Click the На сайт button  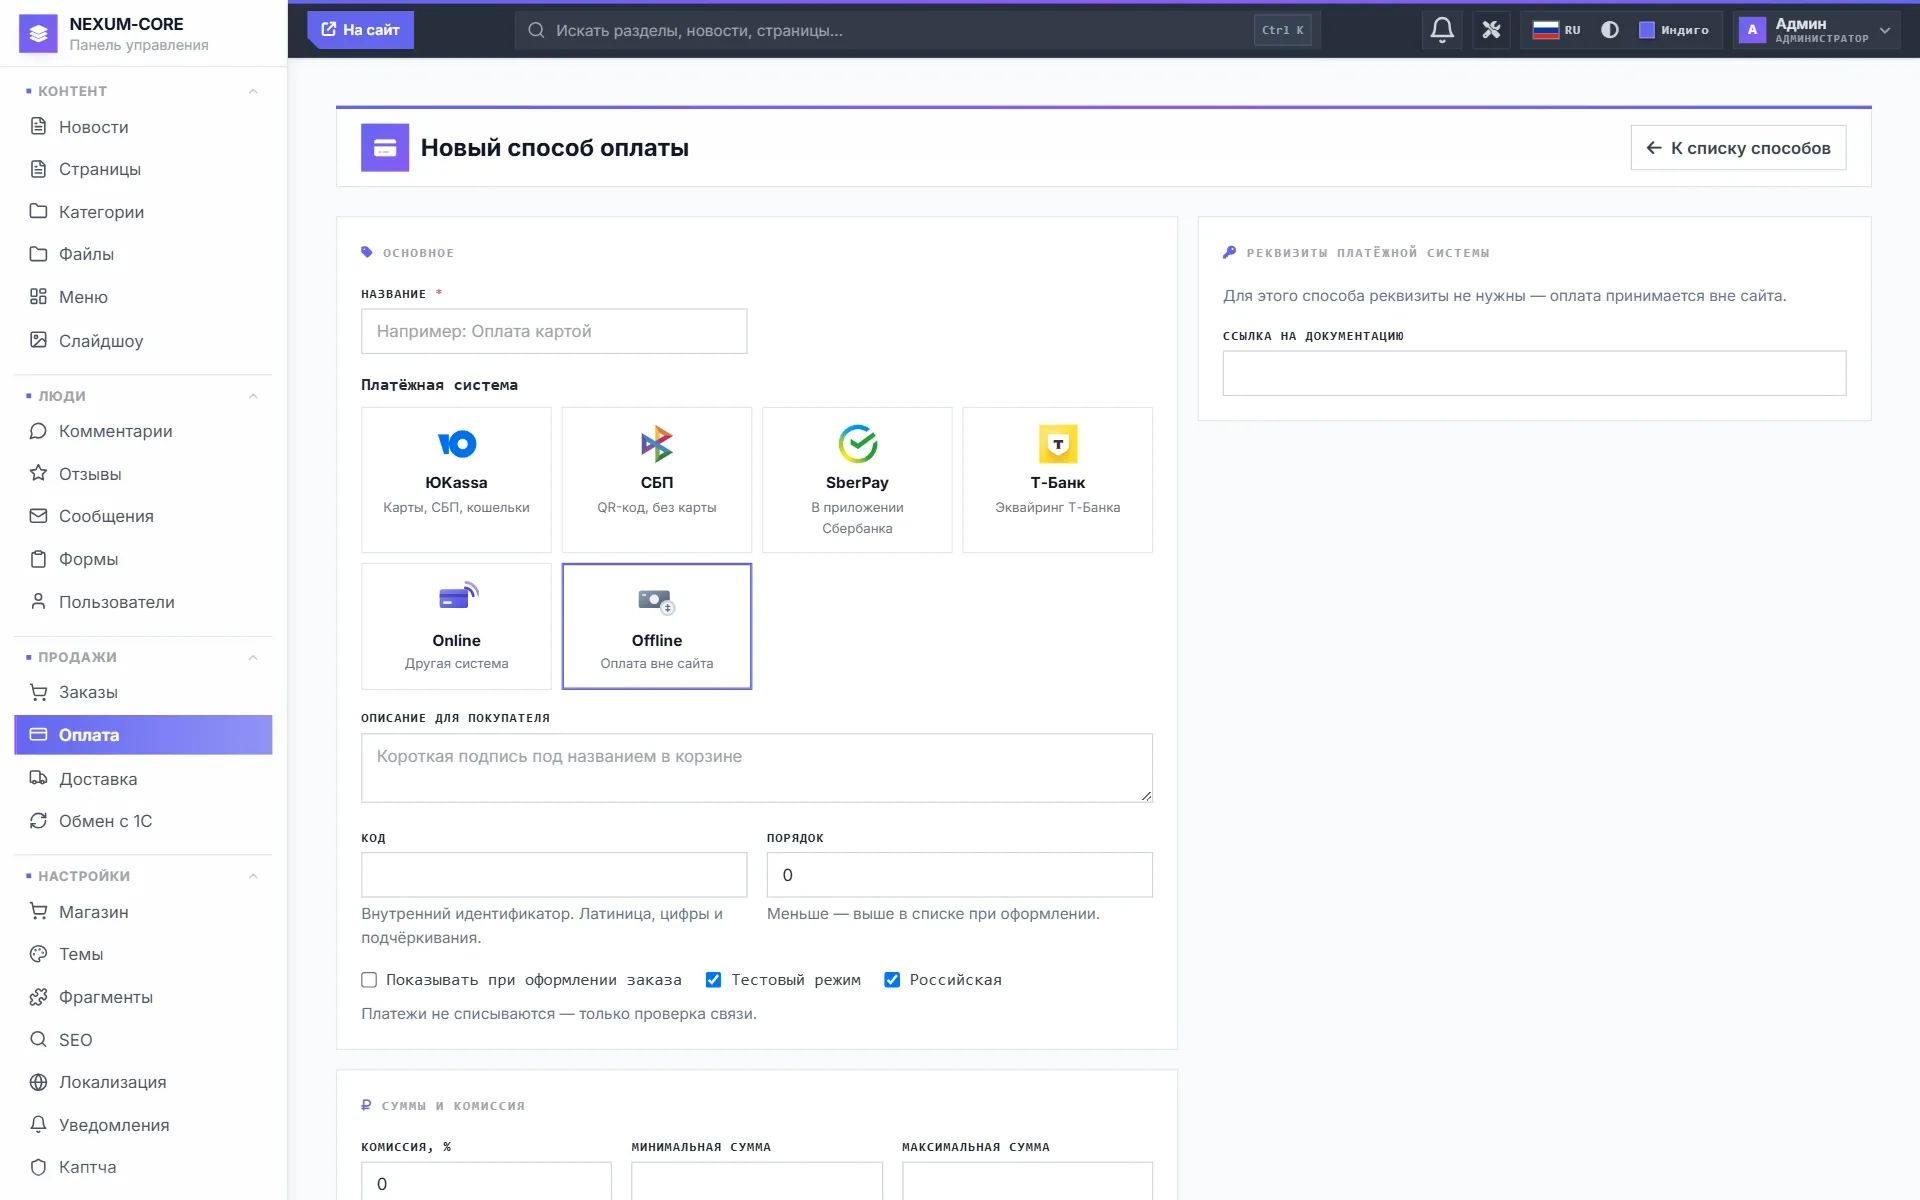360,30
